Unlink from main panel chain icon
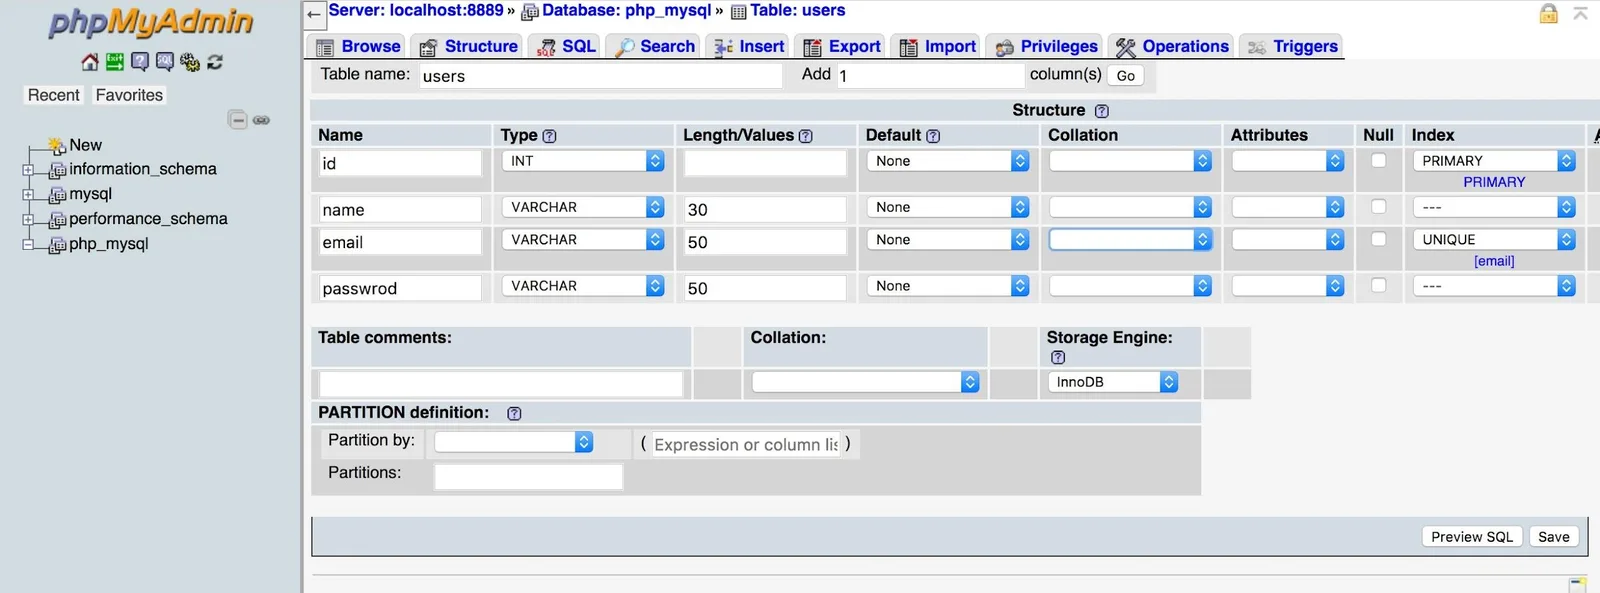 pos(261,120)
